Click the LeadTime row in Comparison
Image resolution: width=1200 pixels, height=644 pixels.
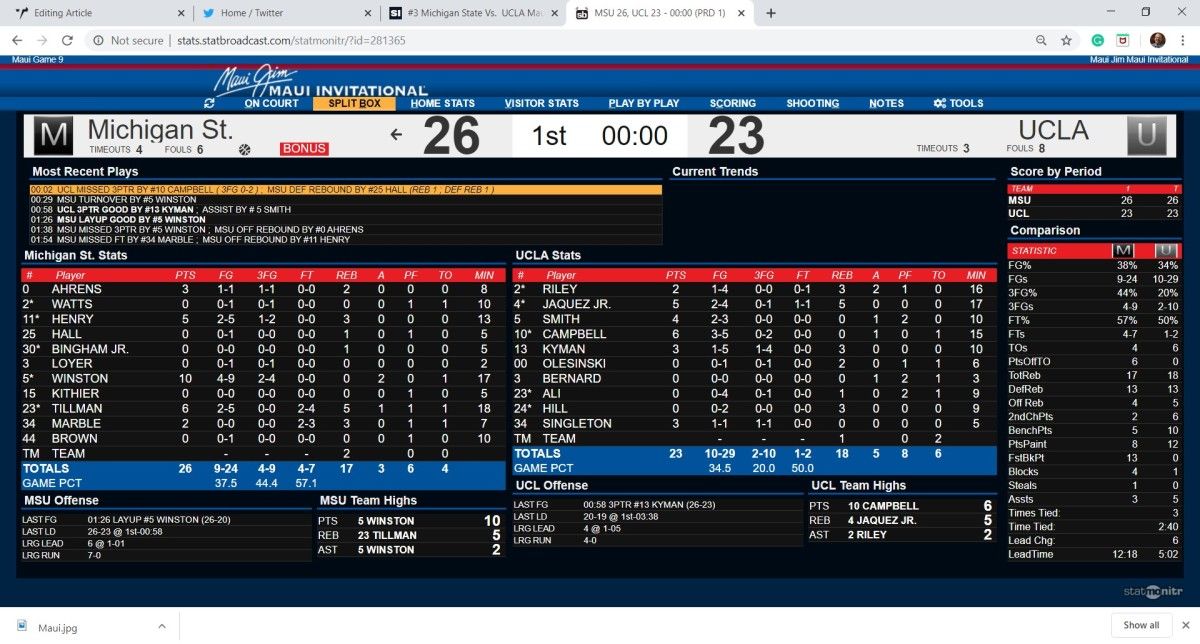click(1093, 554)
